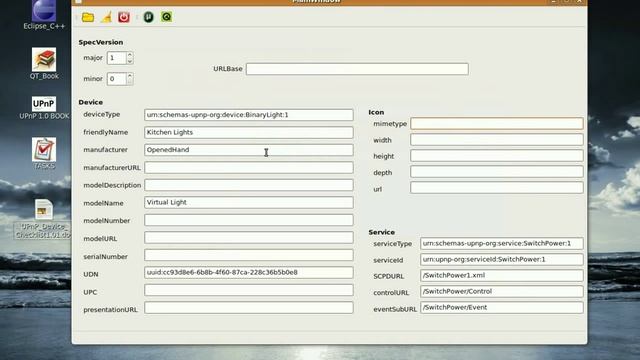Click the Icon width input field
The image size is (640, 360).
tap(497, 140)
